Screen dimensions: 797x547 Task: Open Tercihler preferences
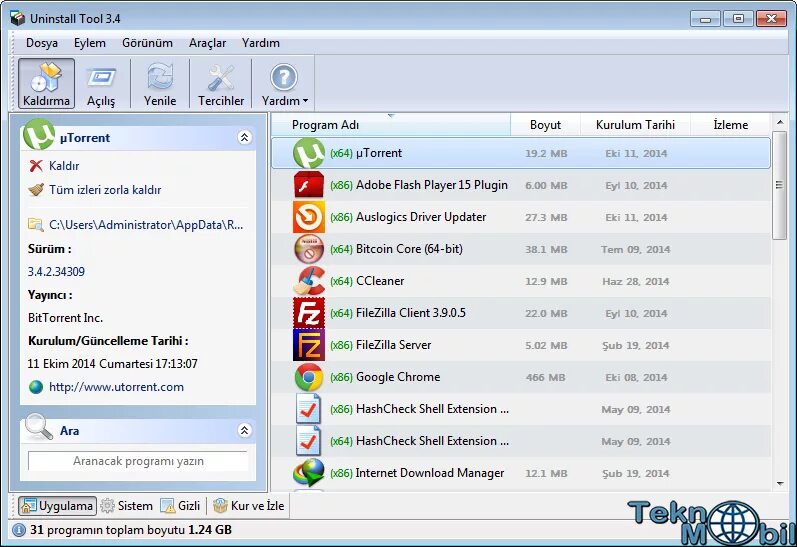coord(221,83)
